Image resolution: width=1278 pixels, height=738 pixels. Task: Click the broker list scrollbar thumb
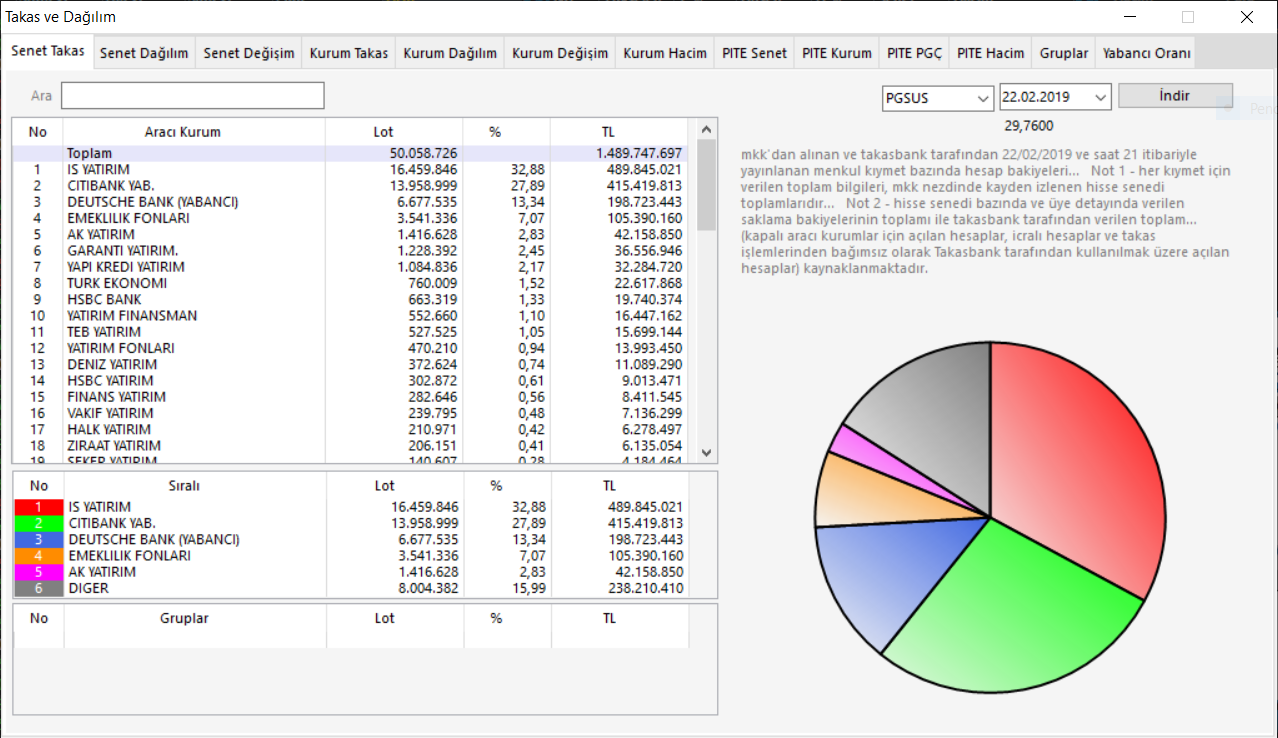pyautogui.click(x=706, y=185)
